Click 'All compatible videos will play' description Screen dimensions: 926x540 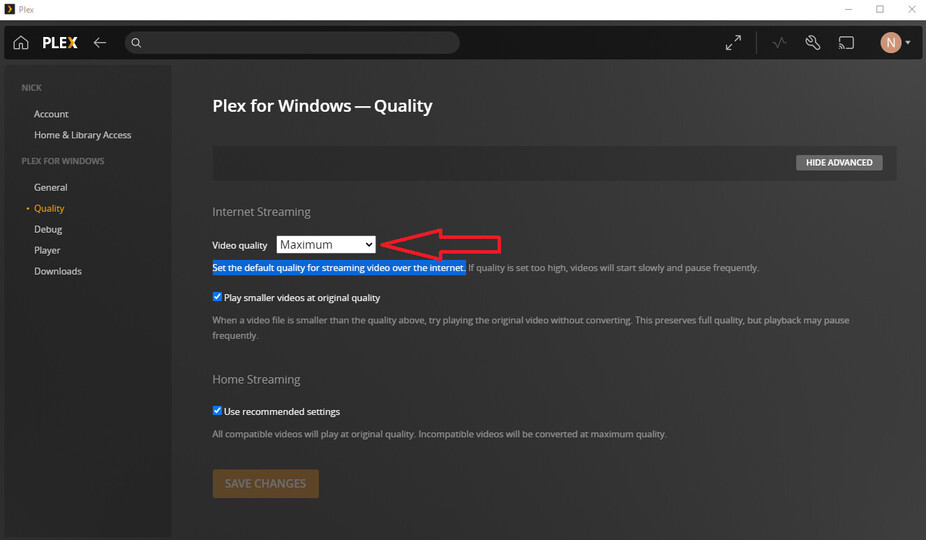[x=439, y=434]
